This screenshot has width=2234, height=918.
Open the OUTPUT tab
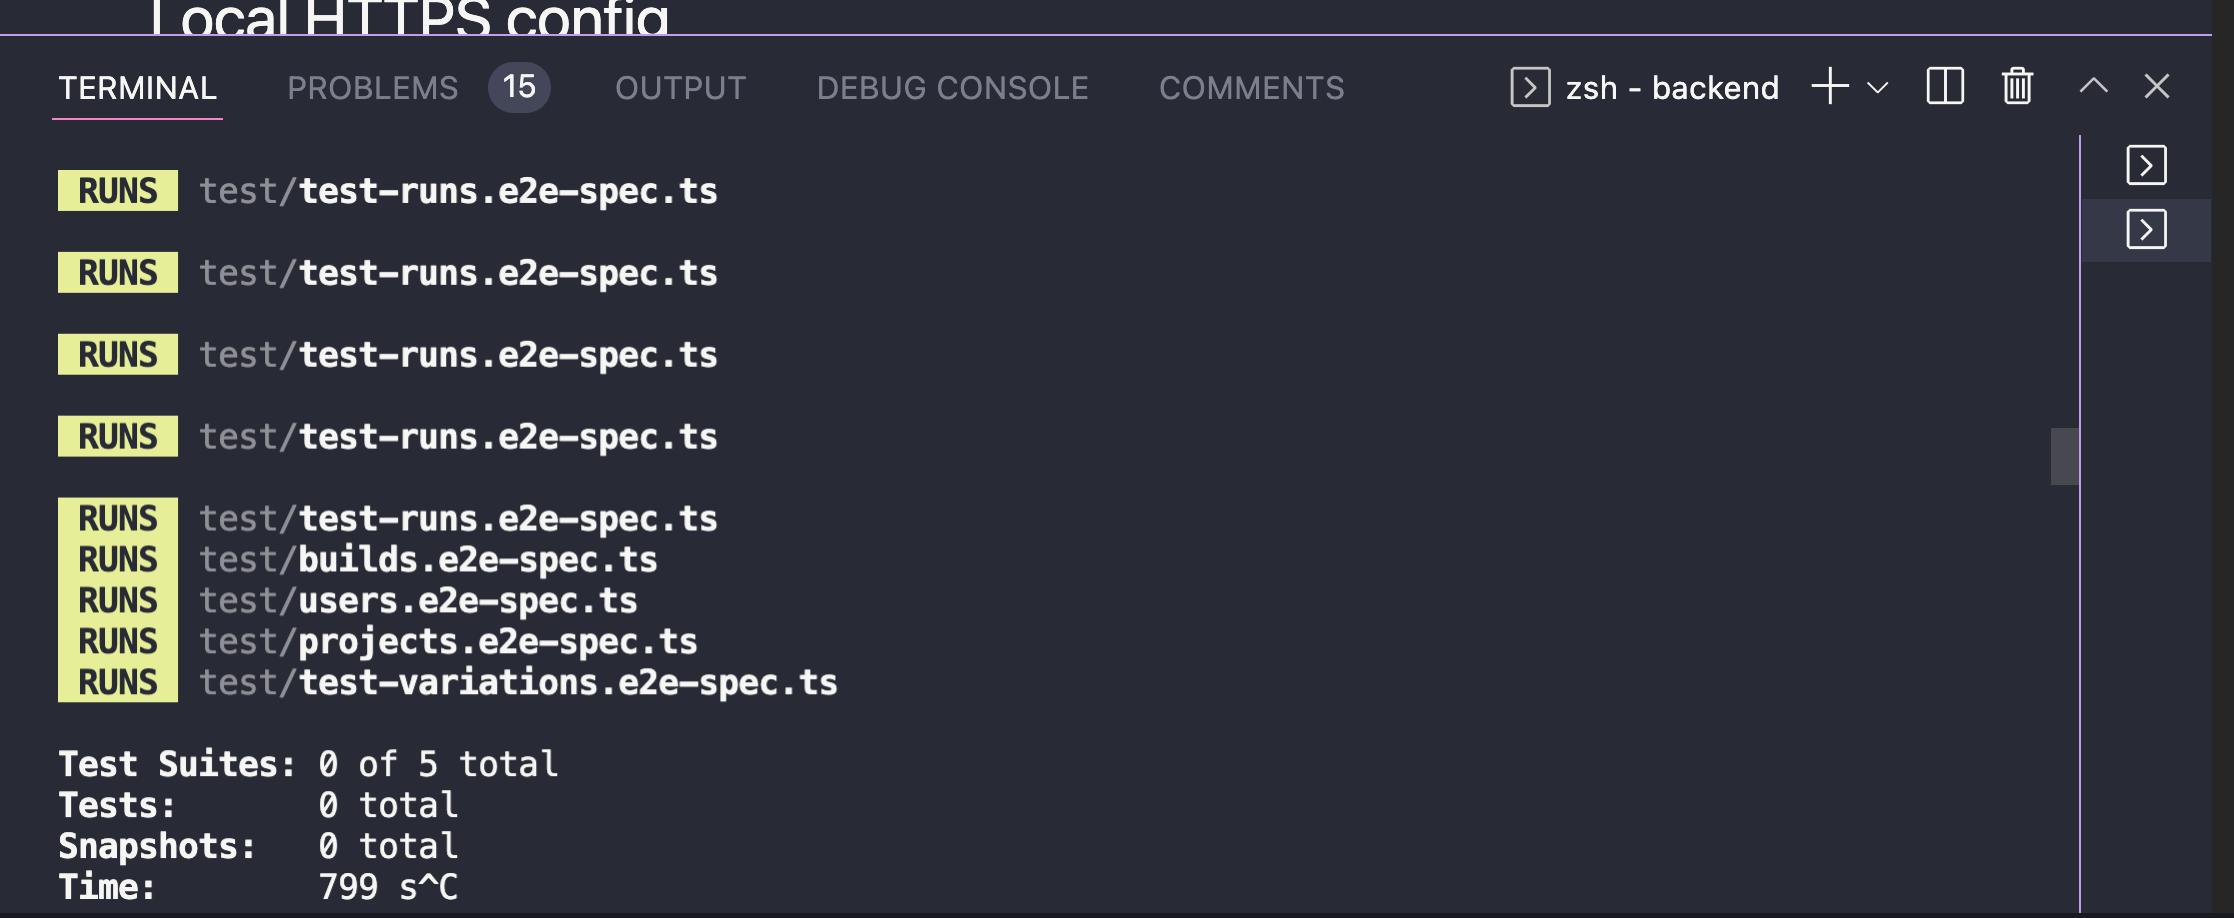680,87
